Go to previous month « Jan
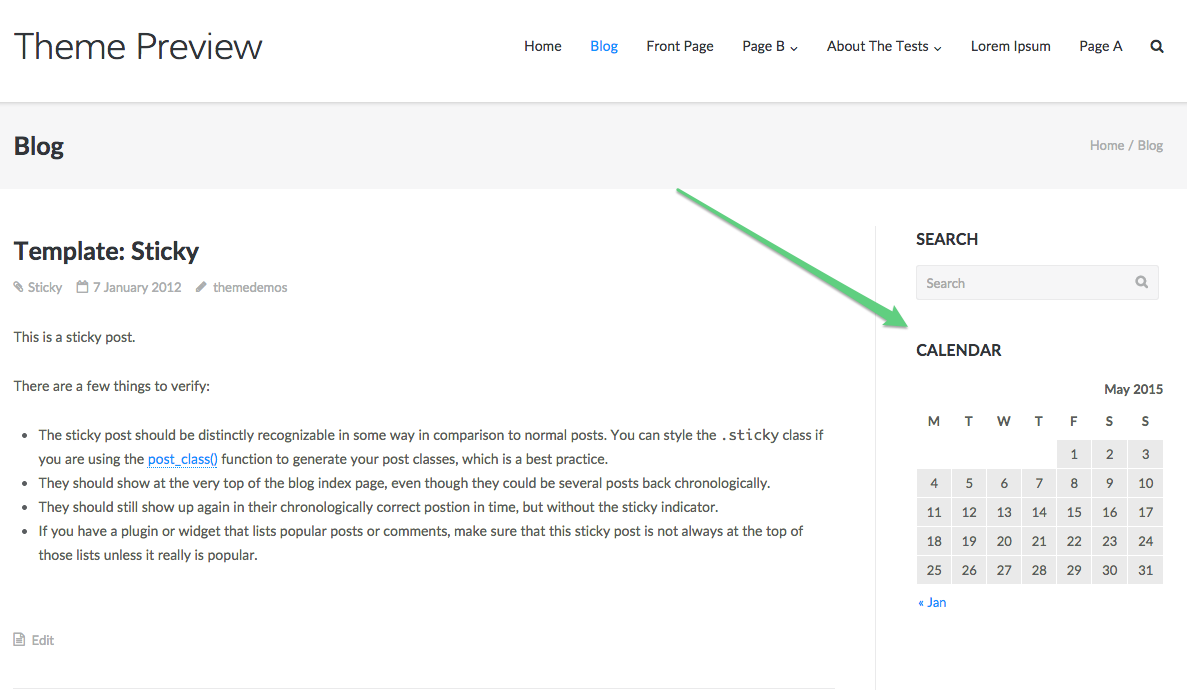Viewport: 1187px width, 690px height. pos(932,602)
